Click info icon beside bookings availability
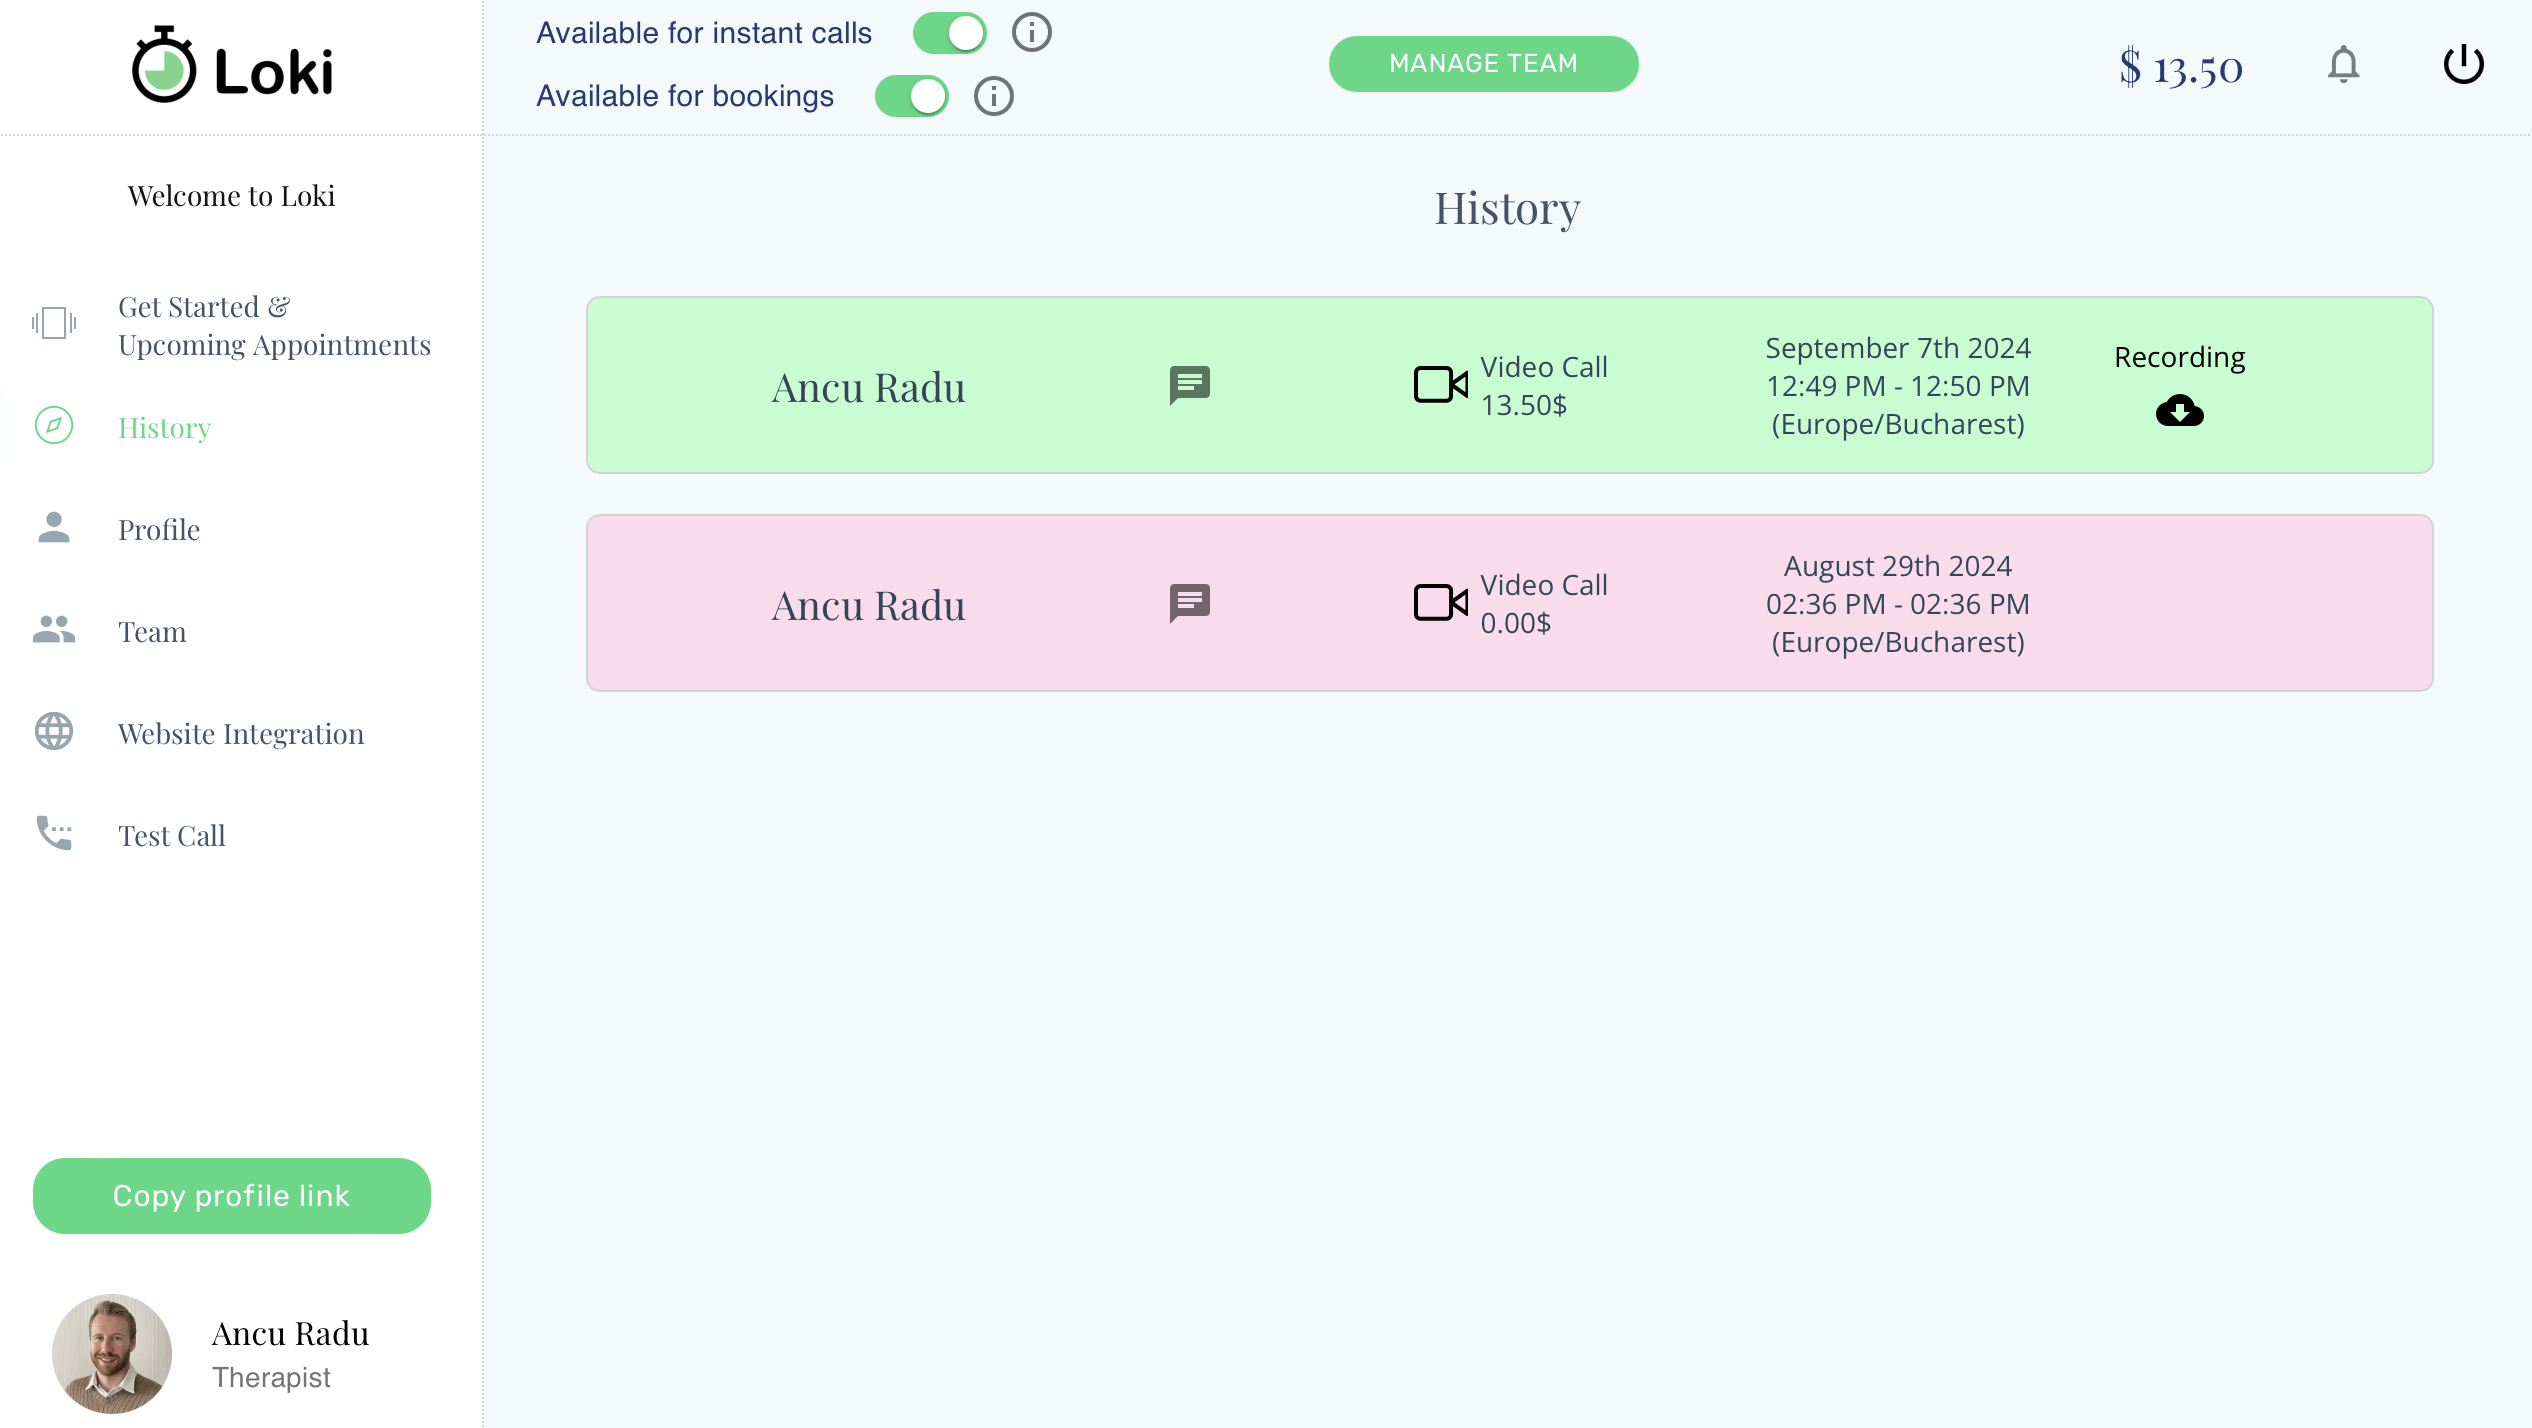This screenshot has height=1428, width=2532. pos(993,96)
